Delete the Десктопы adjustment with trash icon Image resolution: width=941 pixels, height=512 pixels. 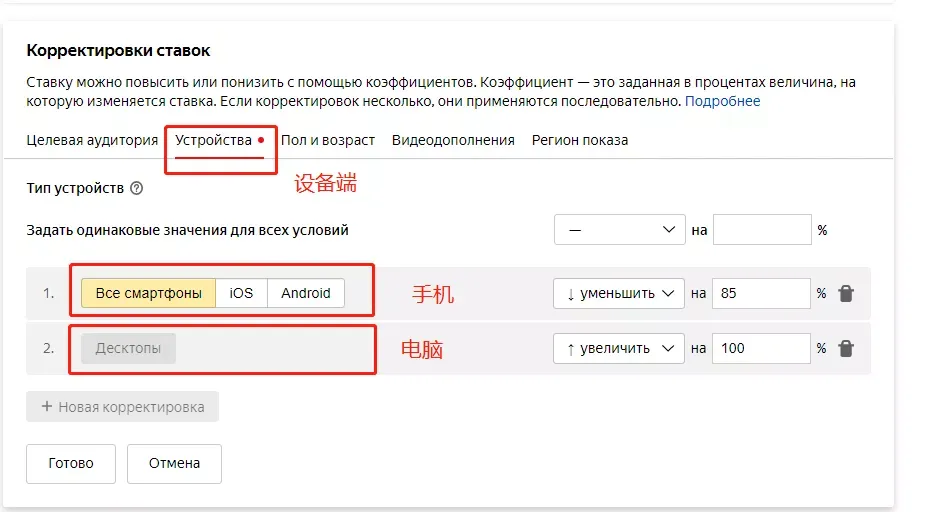pyautogui.click(x=846, y=348)
